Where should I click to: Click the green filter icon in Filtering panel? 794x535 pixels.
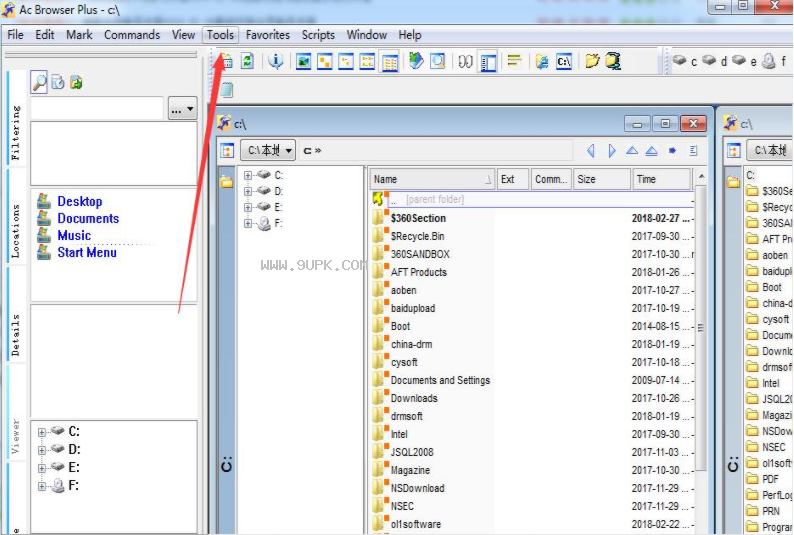point(76,82)
